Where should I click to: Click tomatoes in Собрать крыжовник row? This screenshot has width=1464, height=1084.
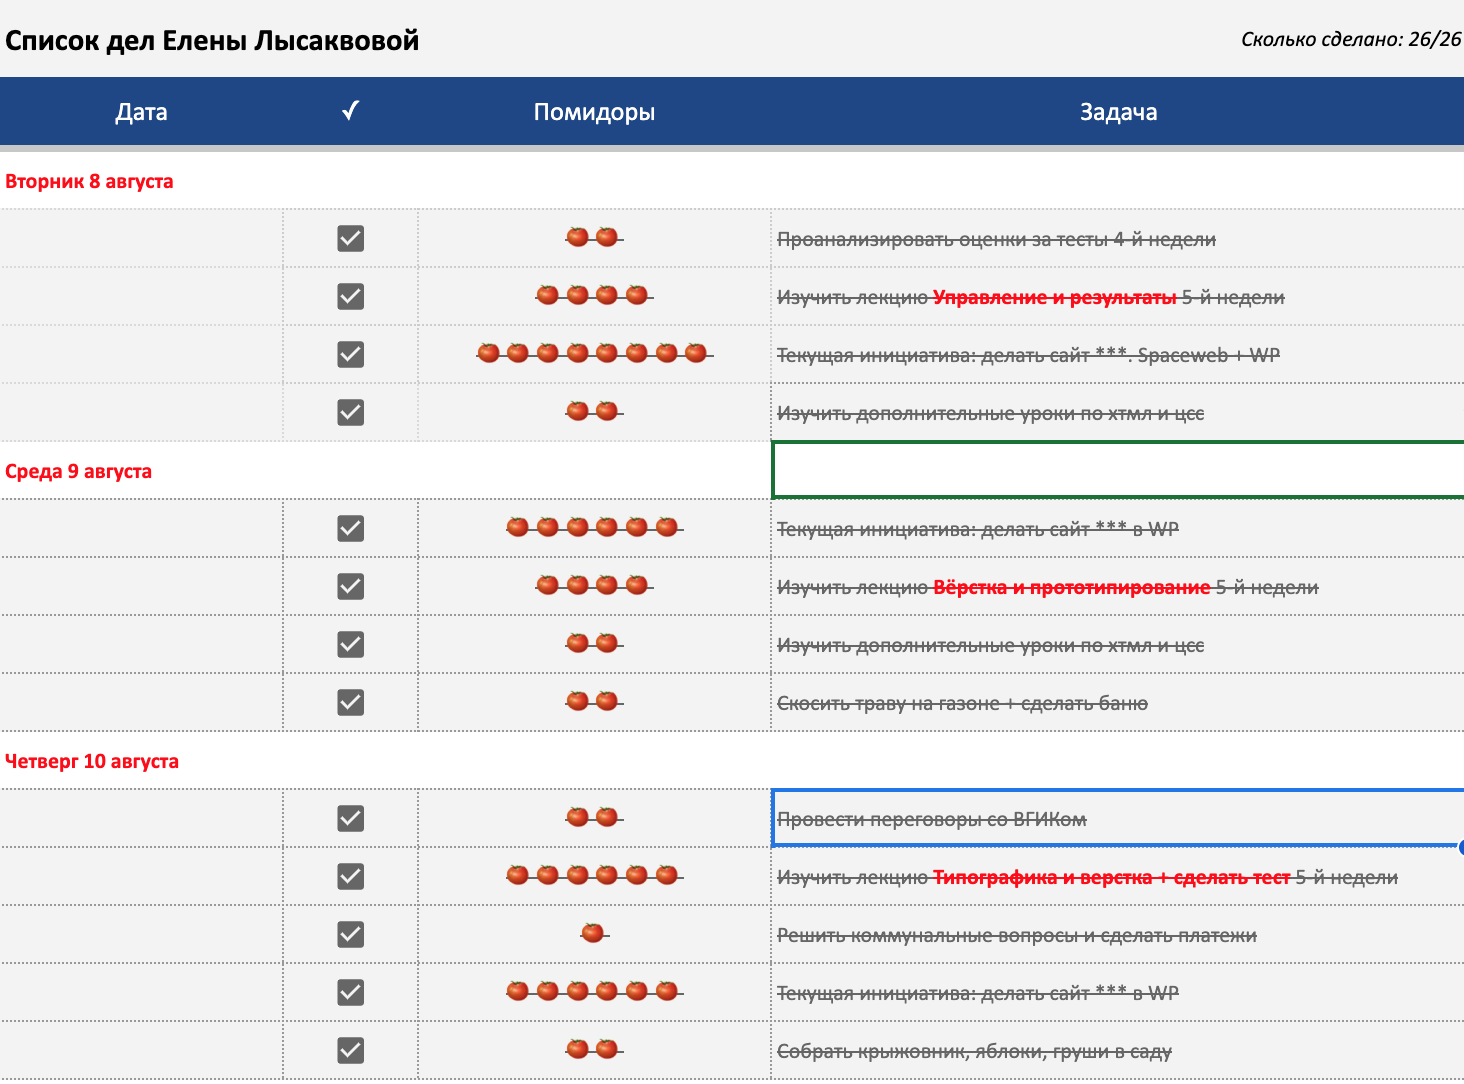click(593, 1049)
